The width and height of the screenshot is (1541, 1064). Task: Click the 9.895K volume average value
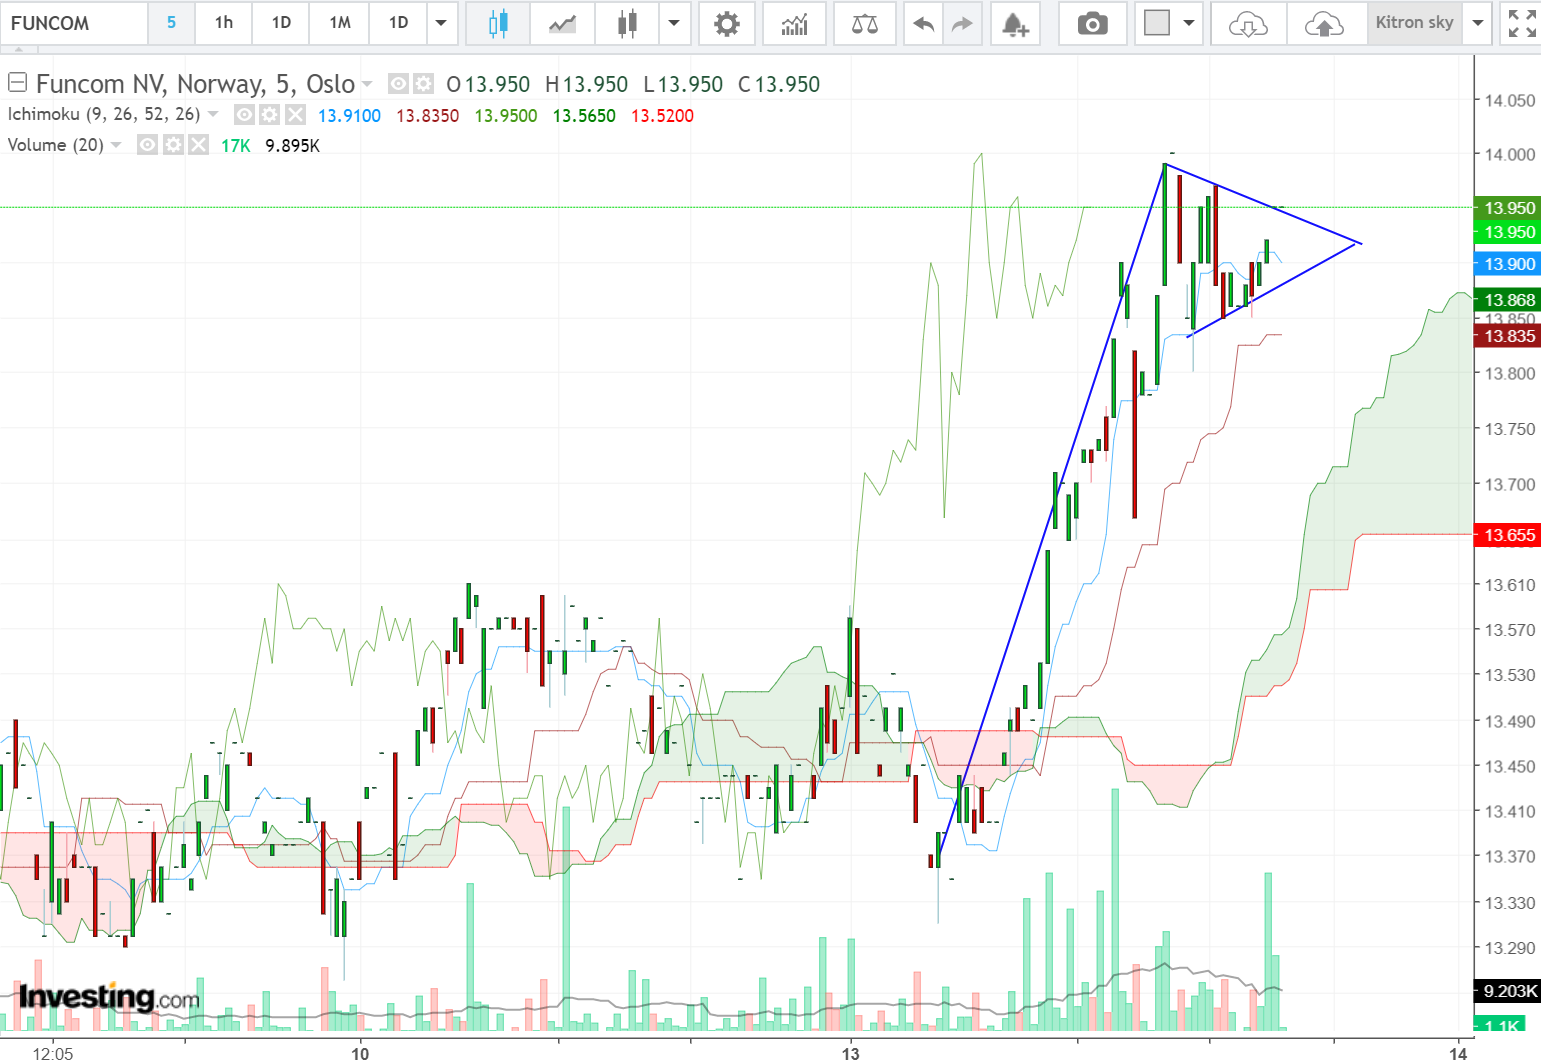pyautogui.click(x=292, y=145)
